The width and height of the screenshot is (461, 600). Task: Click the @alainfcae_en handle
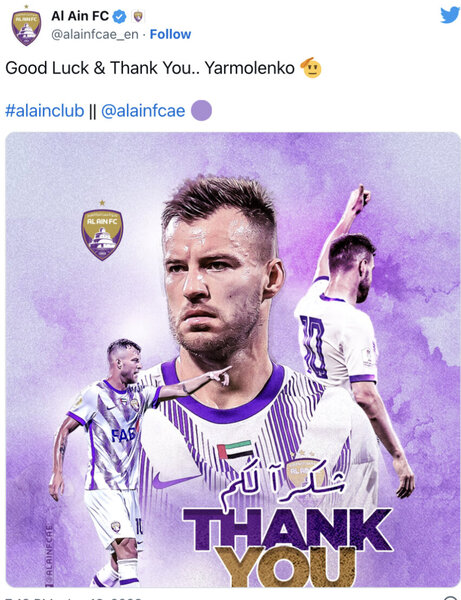[x=95, y=34]
